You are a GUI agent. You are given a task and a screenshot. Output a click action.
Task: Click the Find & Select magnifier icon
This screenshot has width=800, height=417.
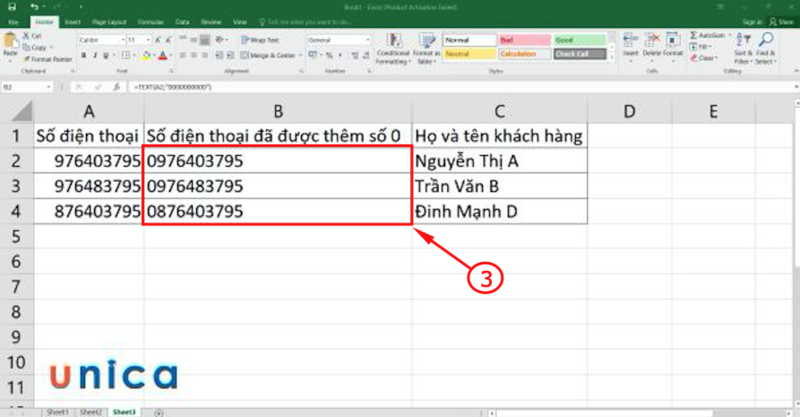pyautogui.click(x=767, y=48)
